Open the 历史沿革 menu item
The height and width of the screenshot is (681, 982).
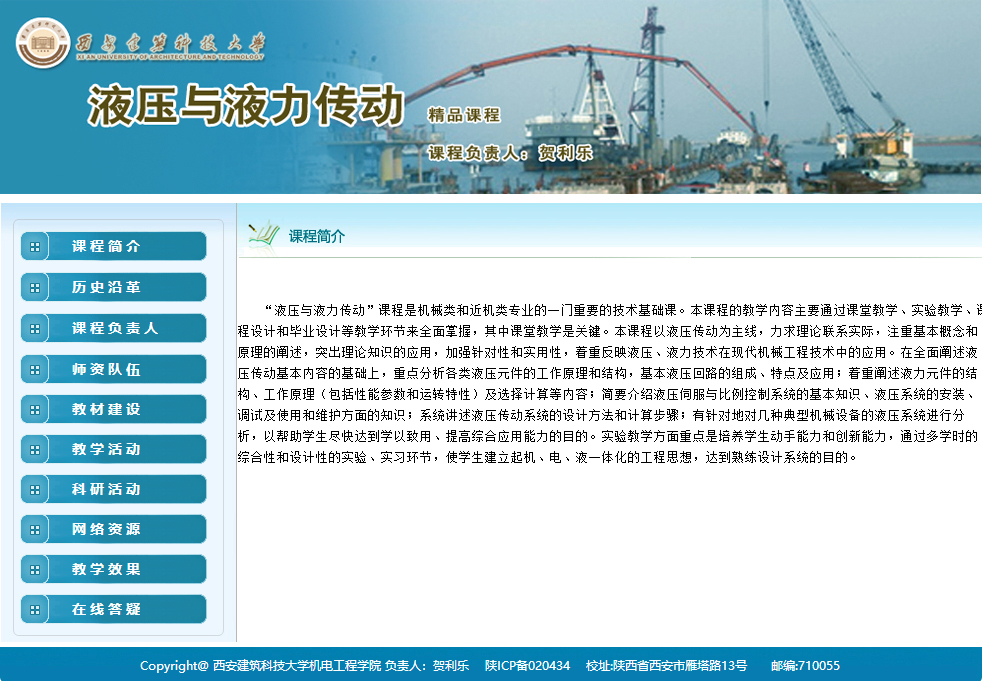[x=106, y=288]
